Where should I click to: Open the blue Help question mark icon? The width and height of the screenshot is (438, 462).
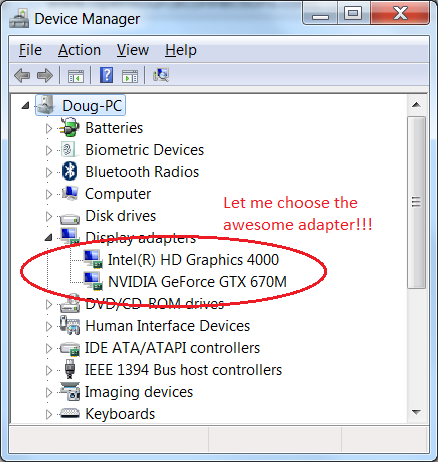coord(106,75)
